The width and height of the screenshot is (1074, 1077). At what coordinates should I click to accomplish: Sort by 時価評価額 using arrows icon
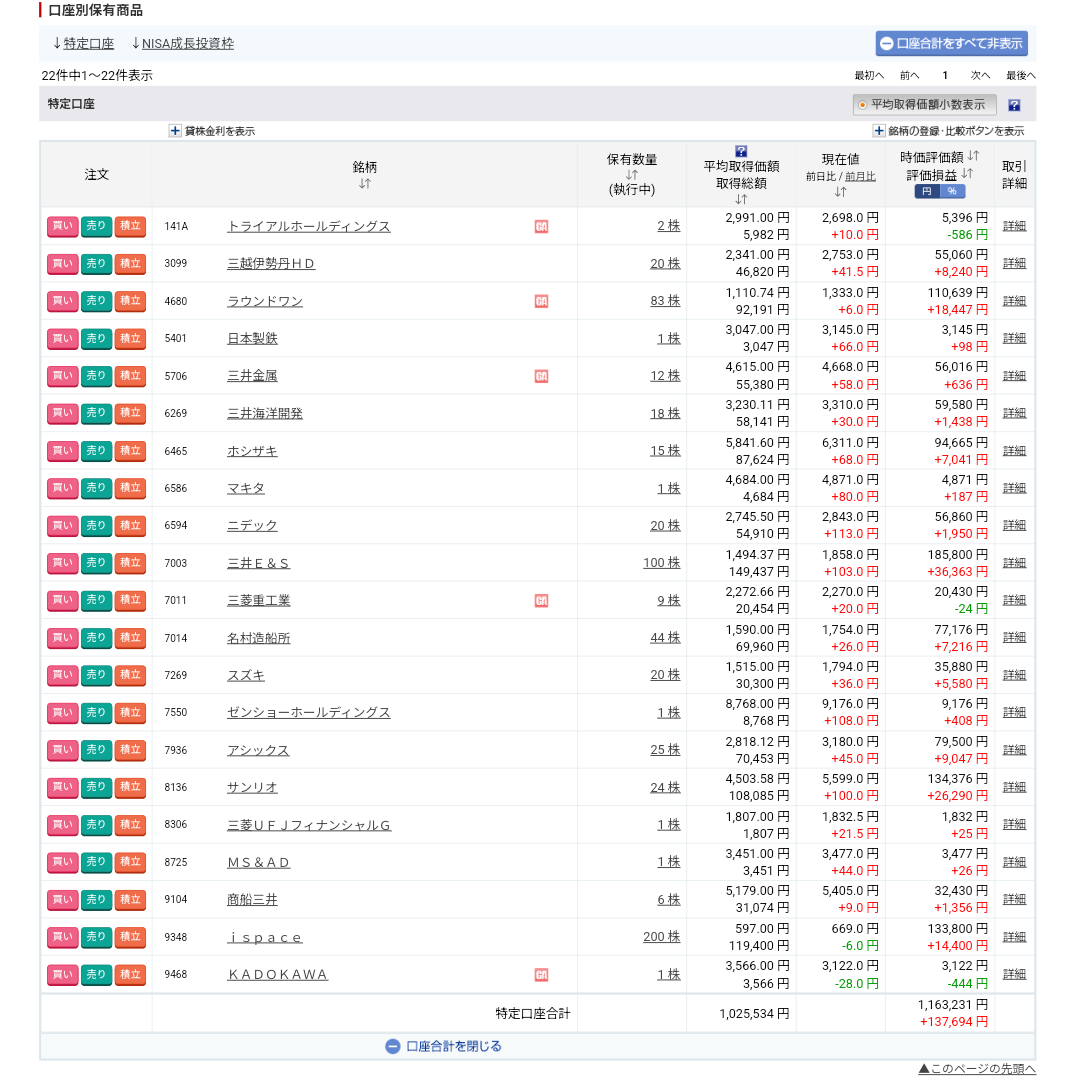pyautogui.click(x=973, y=156)
